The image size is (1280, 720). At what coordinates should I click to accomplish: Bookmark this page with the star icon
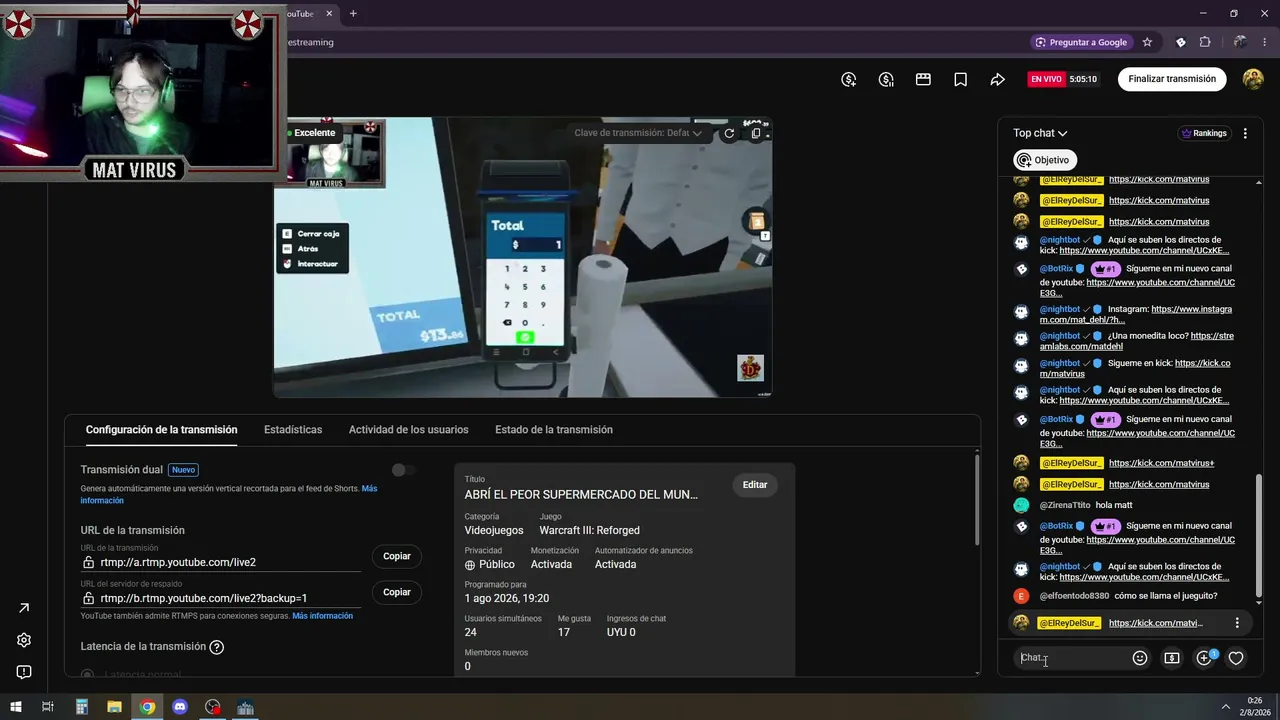pos(1147,42)
